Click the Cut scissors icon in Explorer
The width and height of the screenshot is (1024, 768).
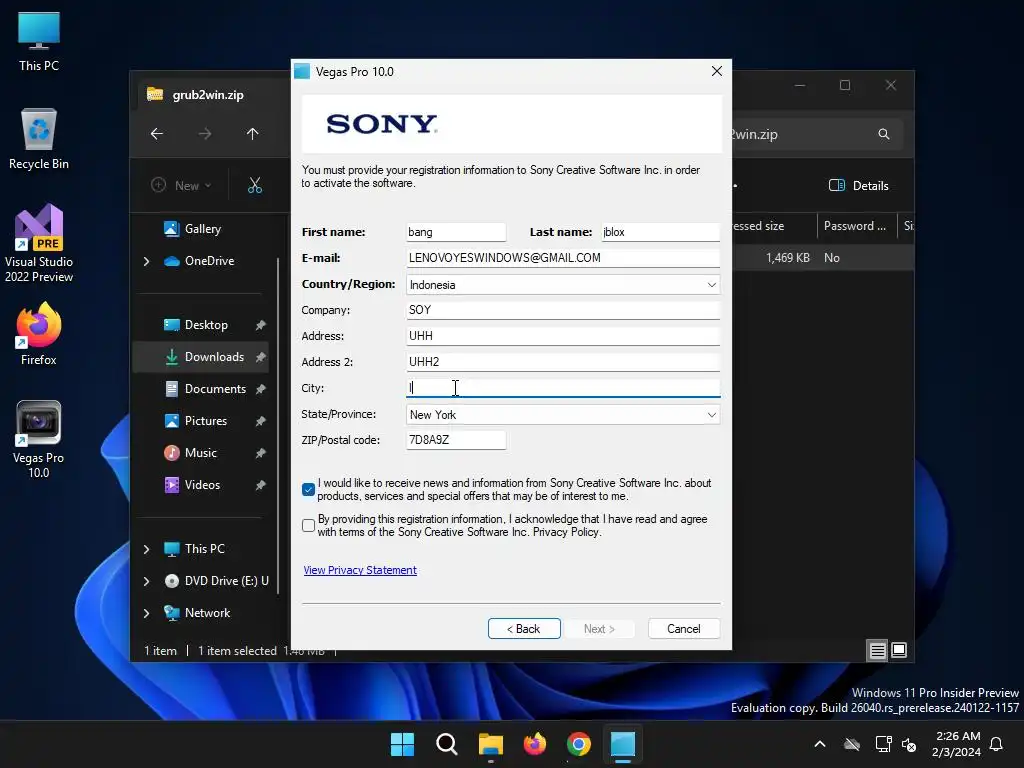pos(255,185)
